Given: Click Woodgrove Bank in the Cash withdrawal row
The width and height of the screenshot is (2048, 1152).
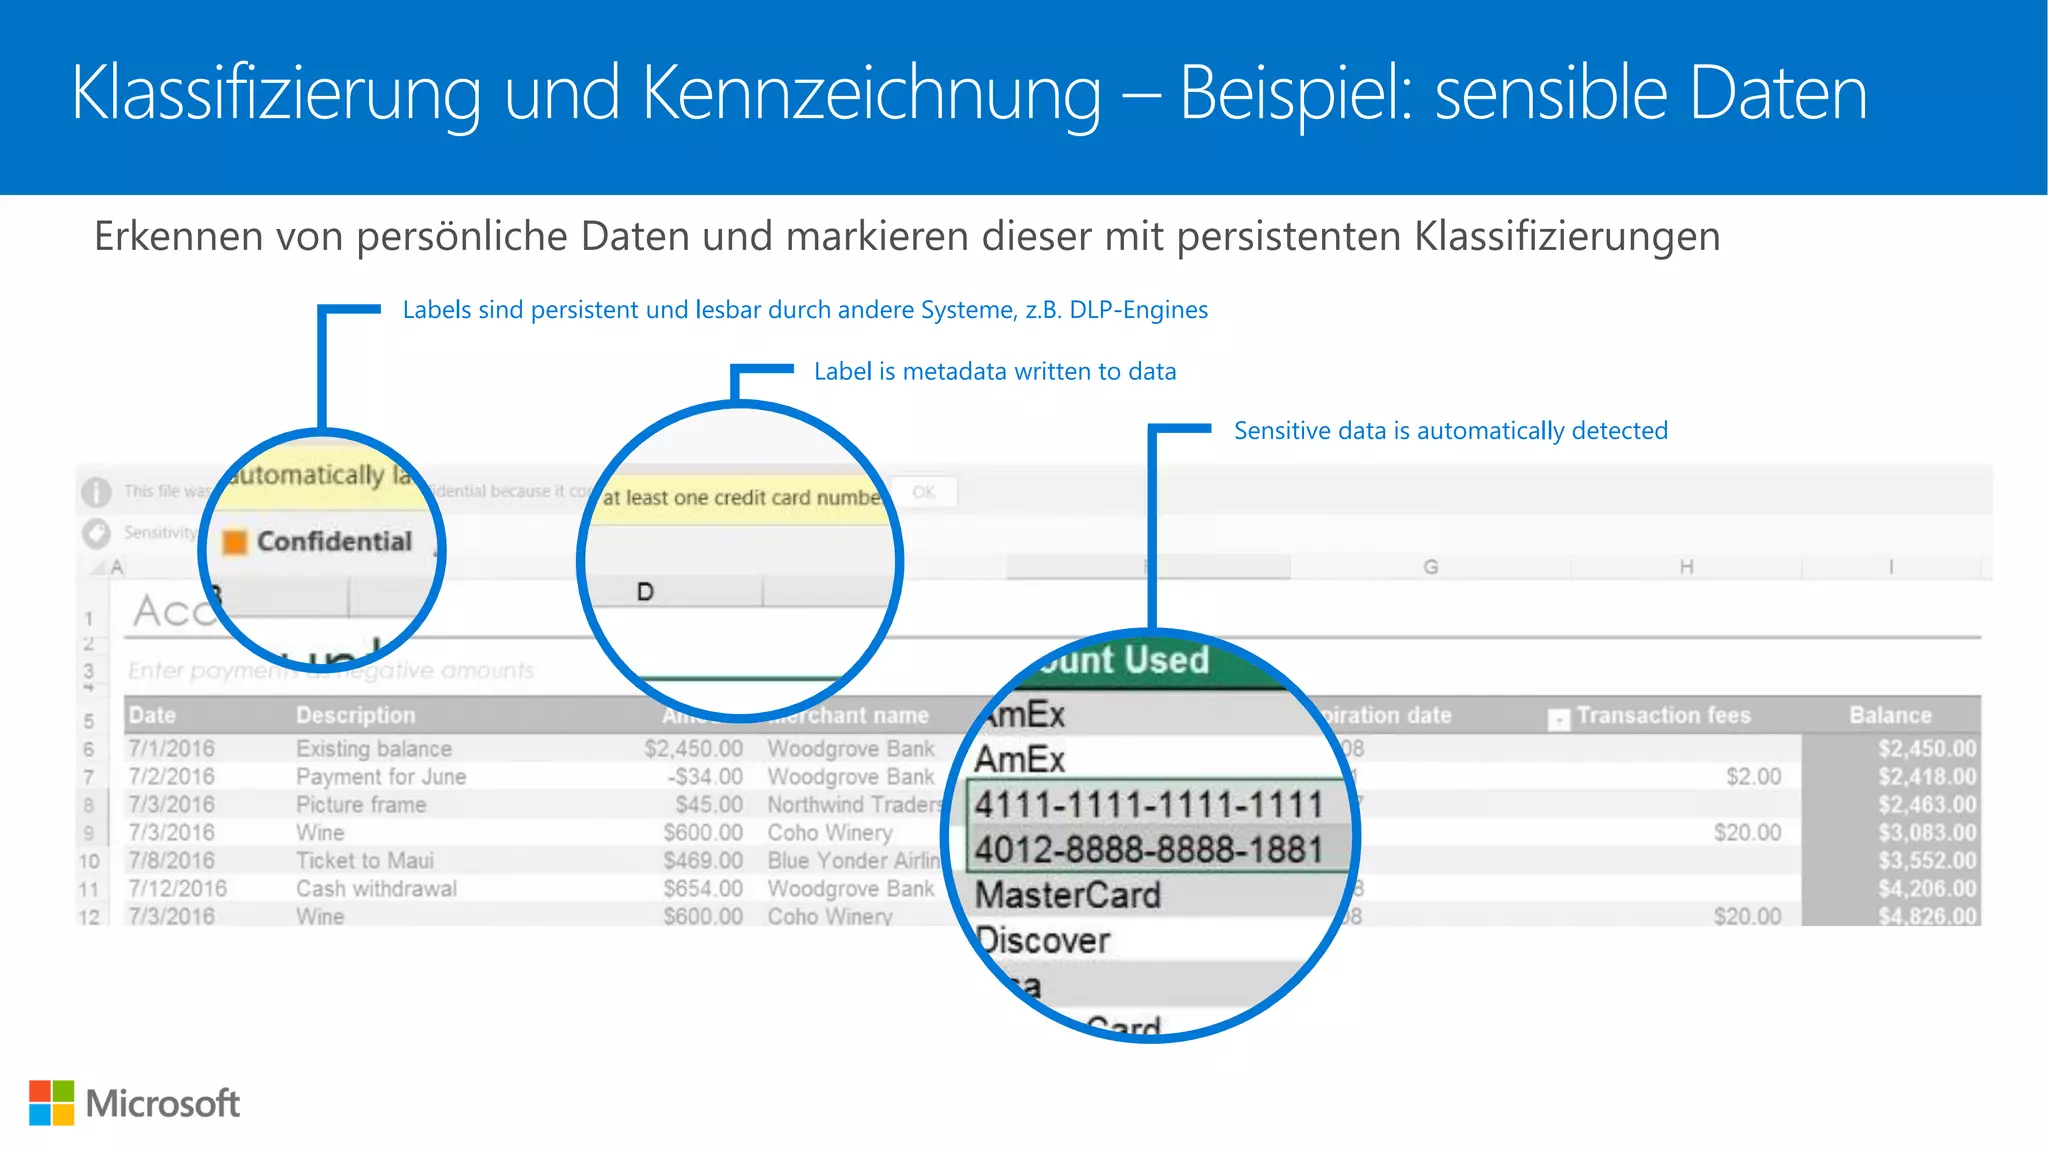Looking at the screenshot, I should 851,888.
